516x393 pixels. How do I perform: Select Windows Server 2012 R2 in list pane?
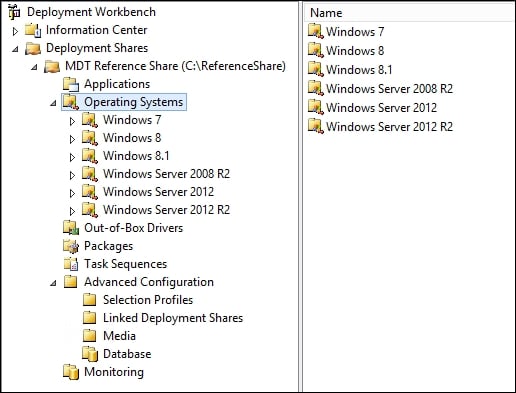click(x=389, y=127)
